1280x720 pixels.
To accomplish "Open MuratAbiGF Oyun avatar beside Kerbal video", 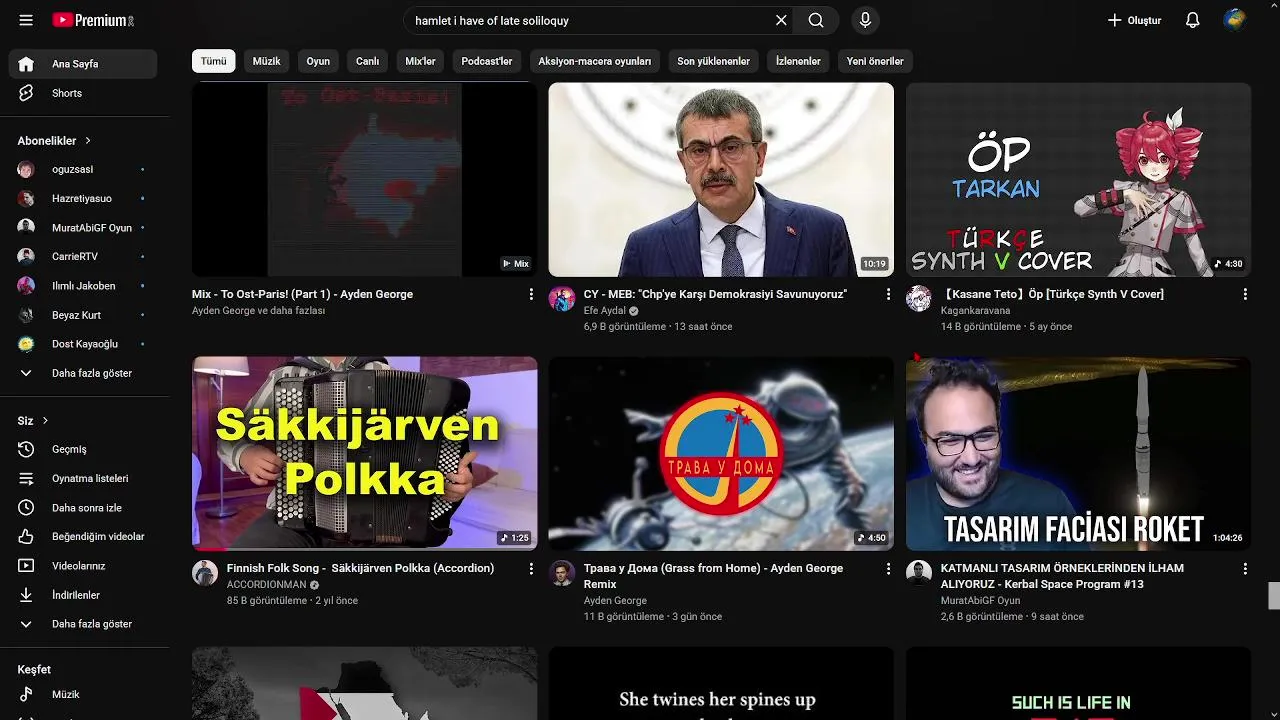I will pos(919,573).
